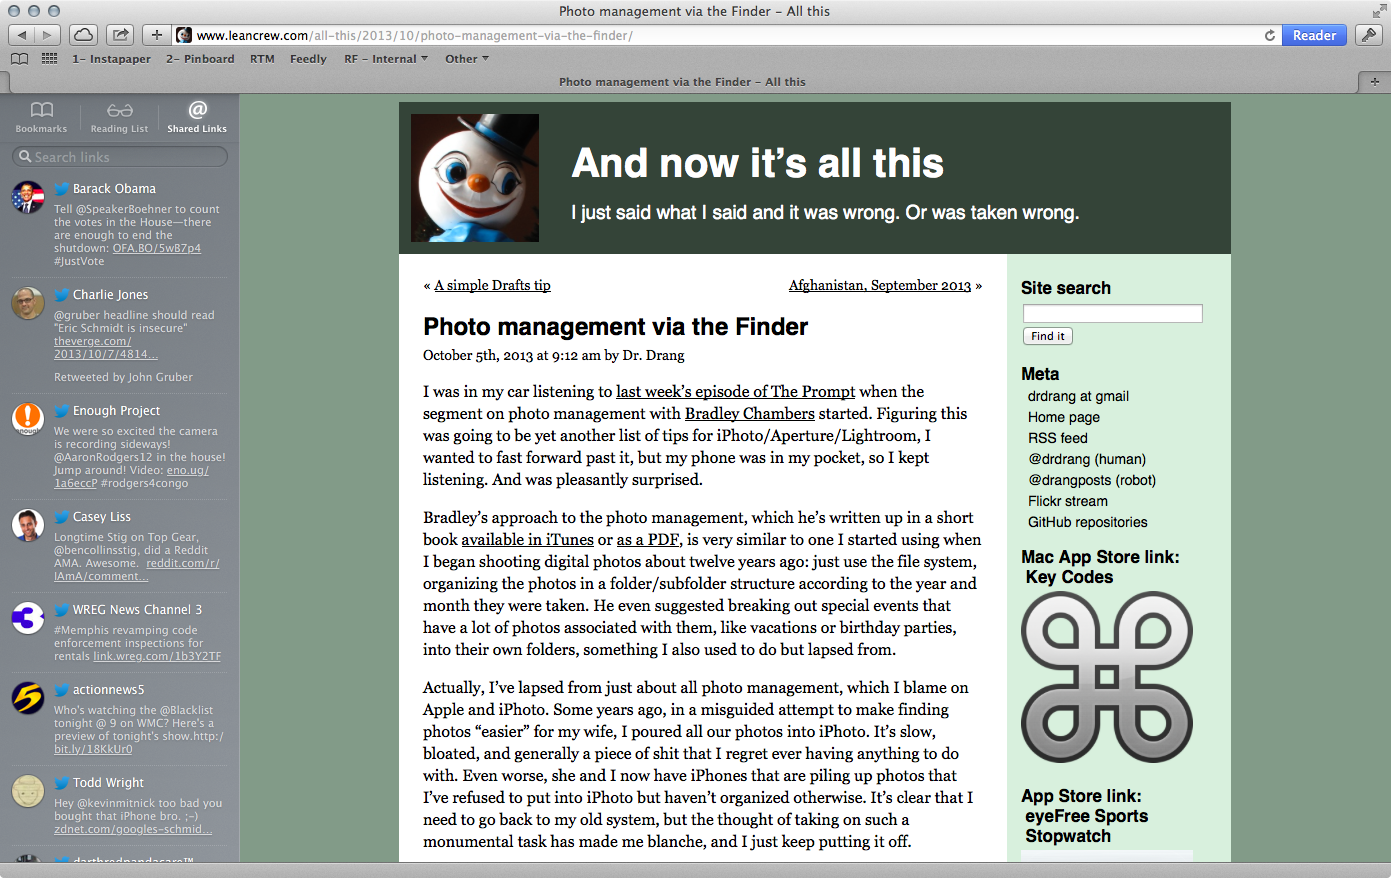Switch to the Reading List tab

coord(119,117)
